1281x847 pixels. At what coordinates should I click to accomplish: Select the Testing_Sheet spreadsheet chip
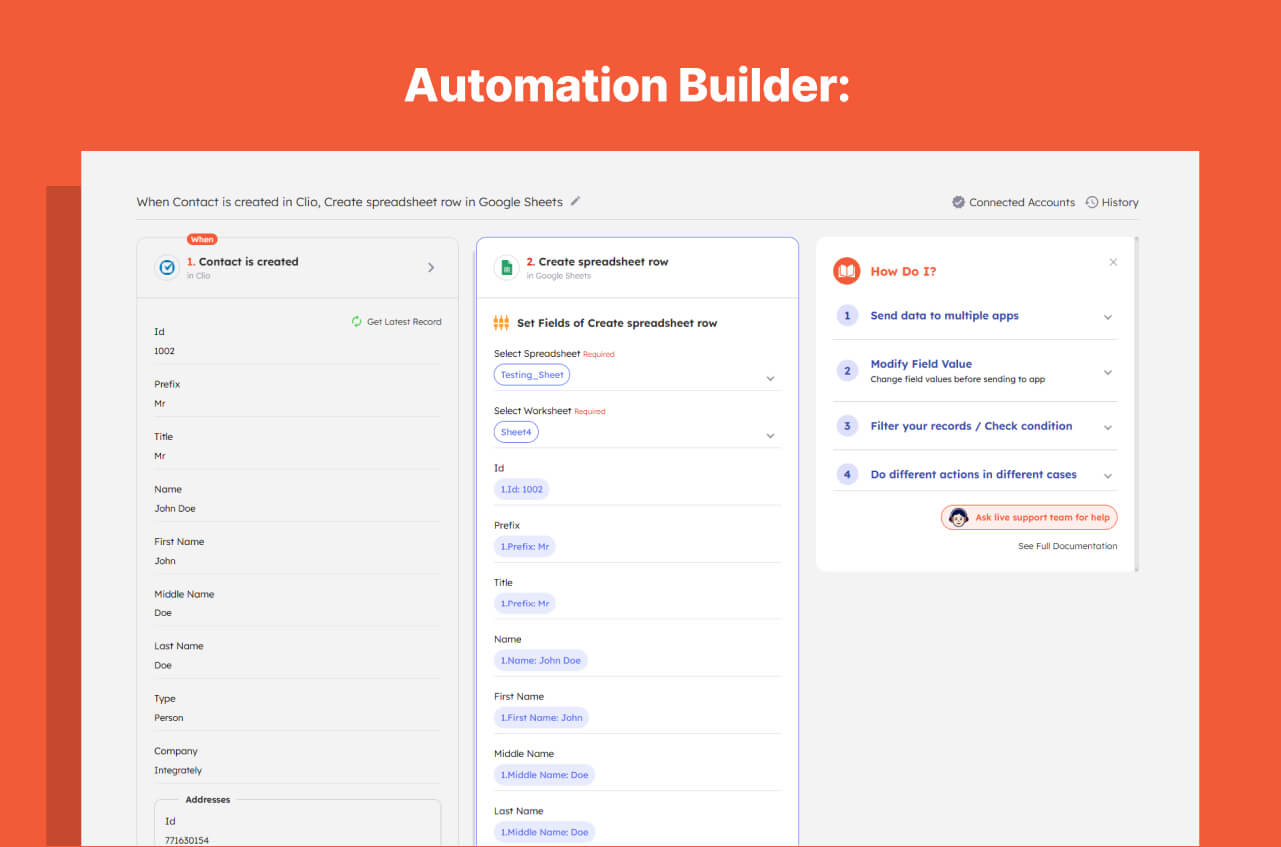coord(532,375)
